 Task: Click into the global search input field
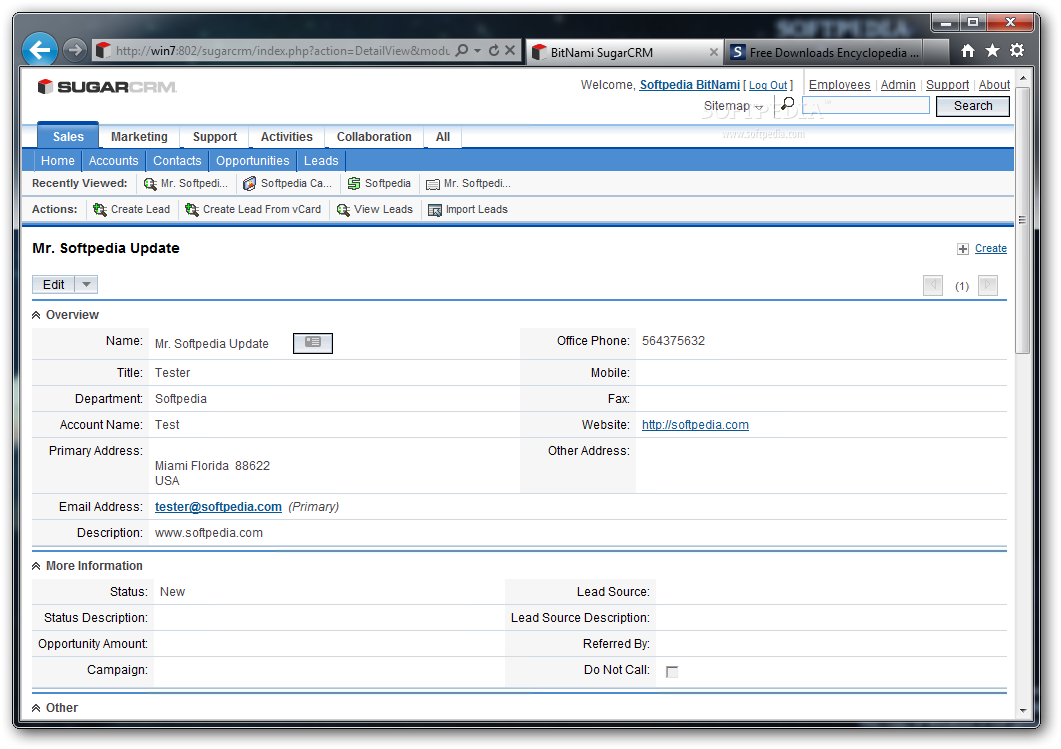pyautogui.click(x=865, y=105)
